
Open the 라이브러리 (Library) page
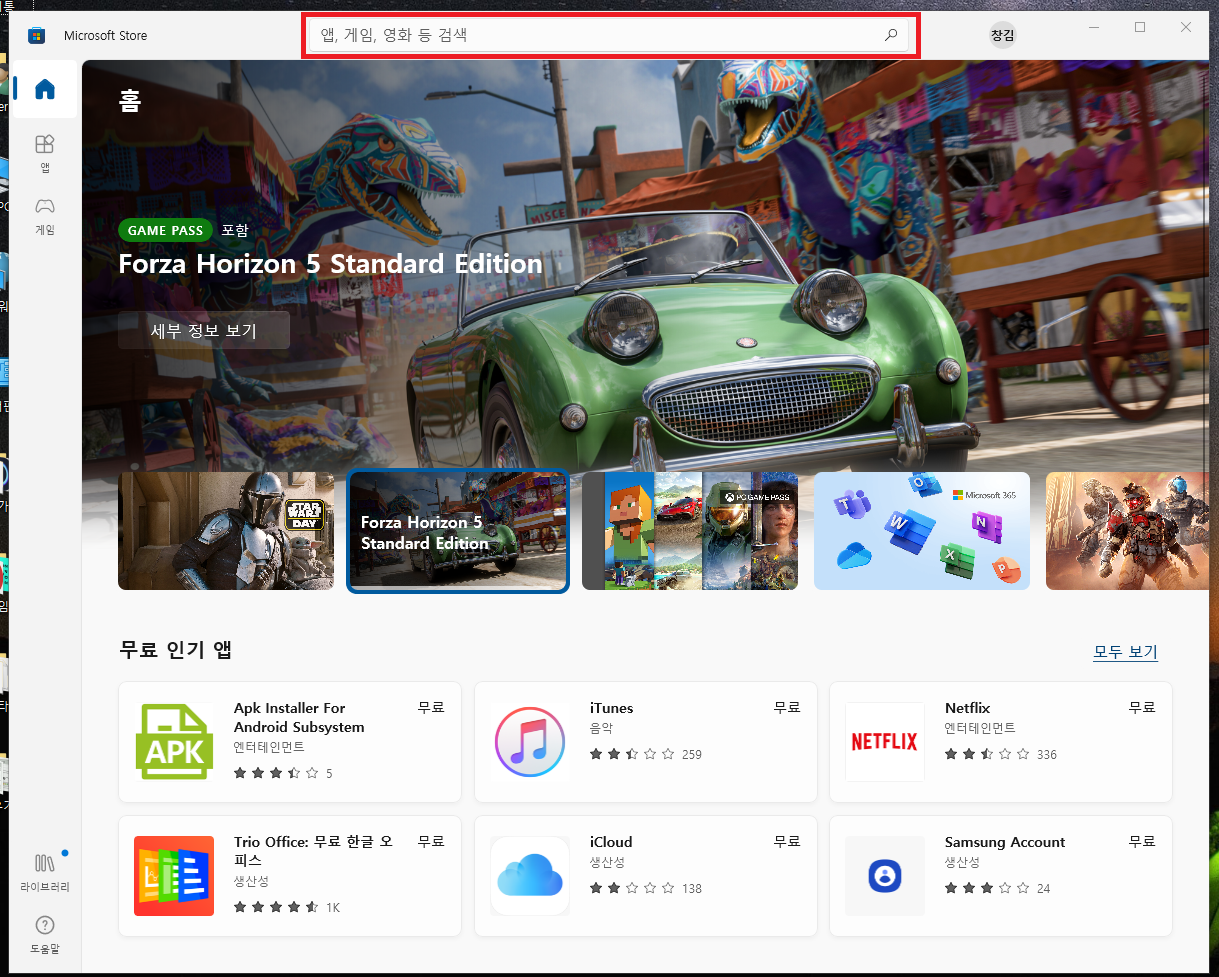click(45, 871)
